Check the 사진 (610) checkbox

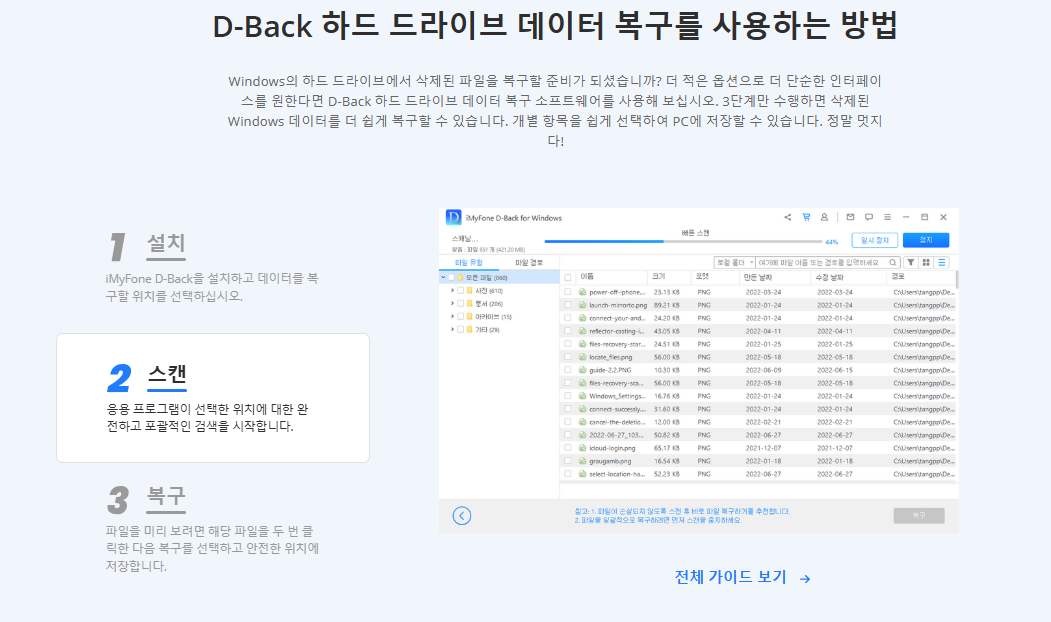460,291
